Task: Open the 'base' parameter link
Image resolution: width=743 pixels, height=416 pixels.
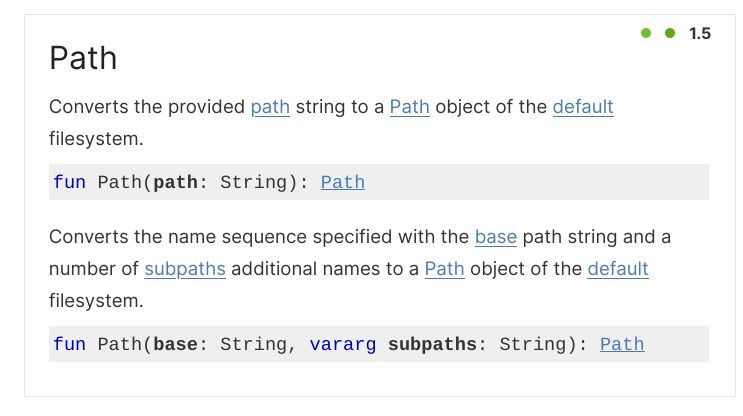Action: [496, 237]
